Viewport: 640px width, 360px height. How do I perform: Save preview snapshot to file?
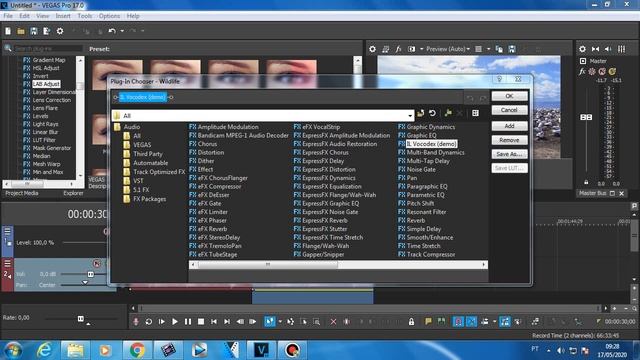512,49
